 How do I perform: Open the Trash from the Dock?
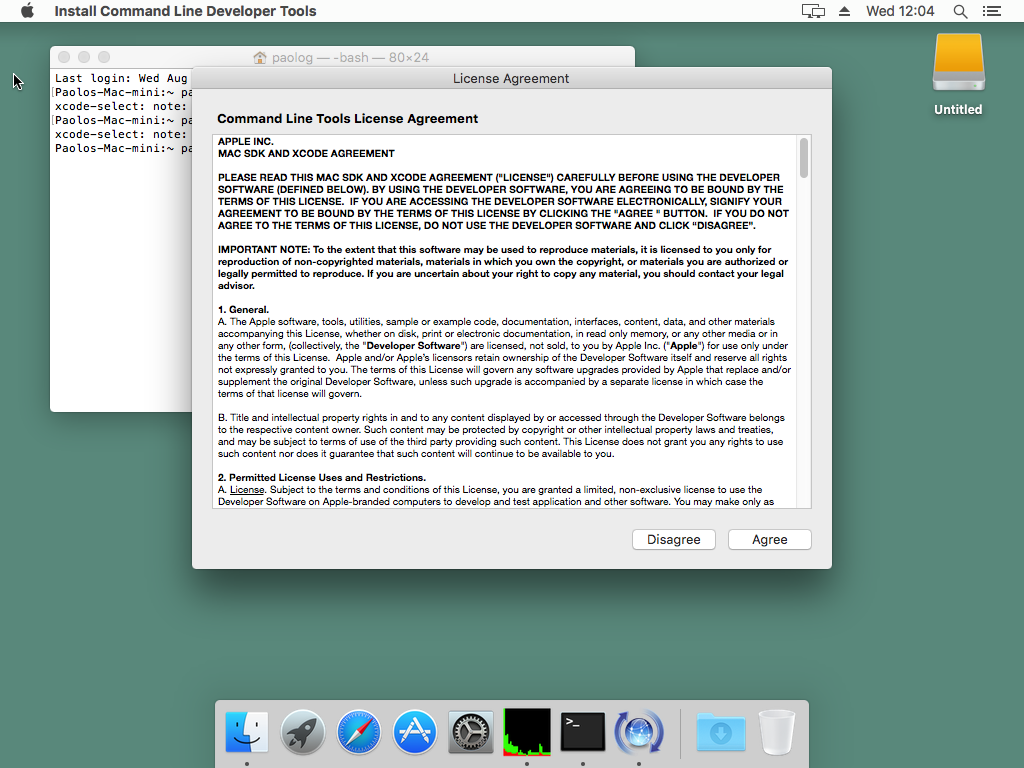pos(776,732)
